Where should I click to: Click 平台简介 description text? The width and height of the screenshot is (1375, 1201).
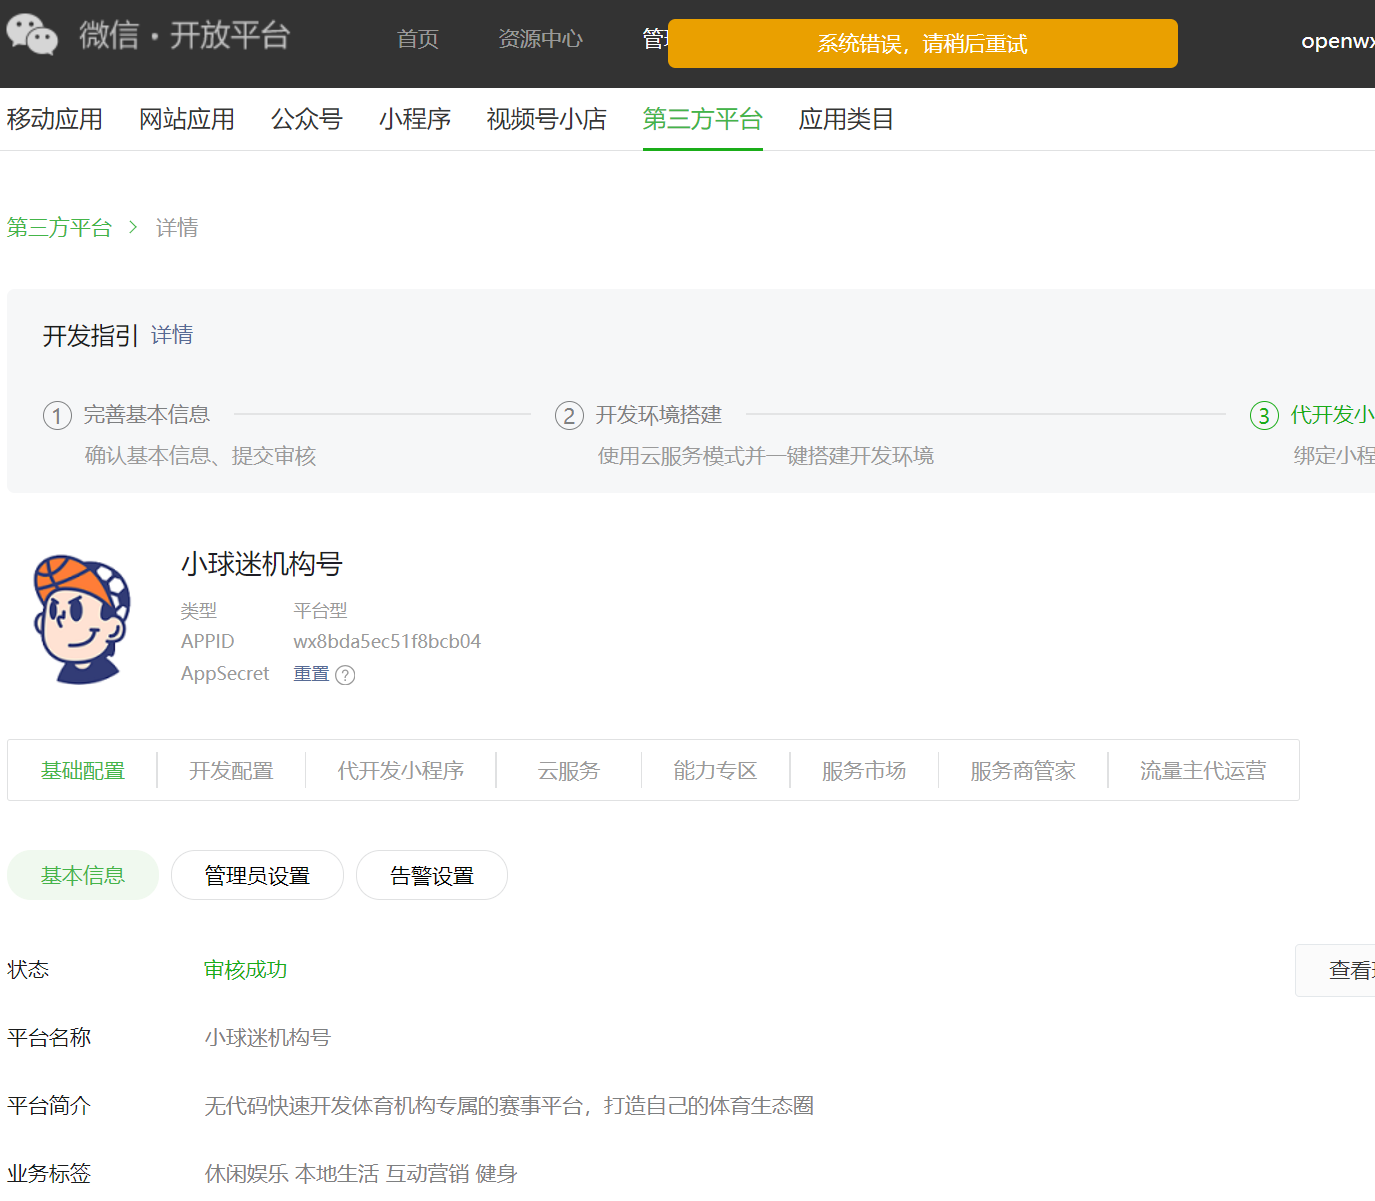(509, 1106)
